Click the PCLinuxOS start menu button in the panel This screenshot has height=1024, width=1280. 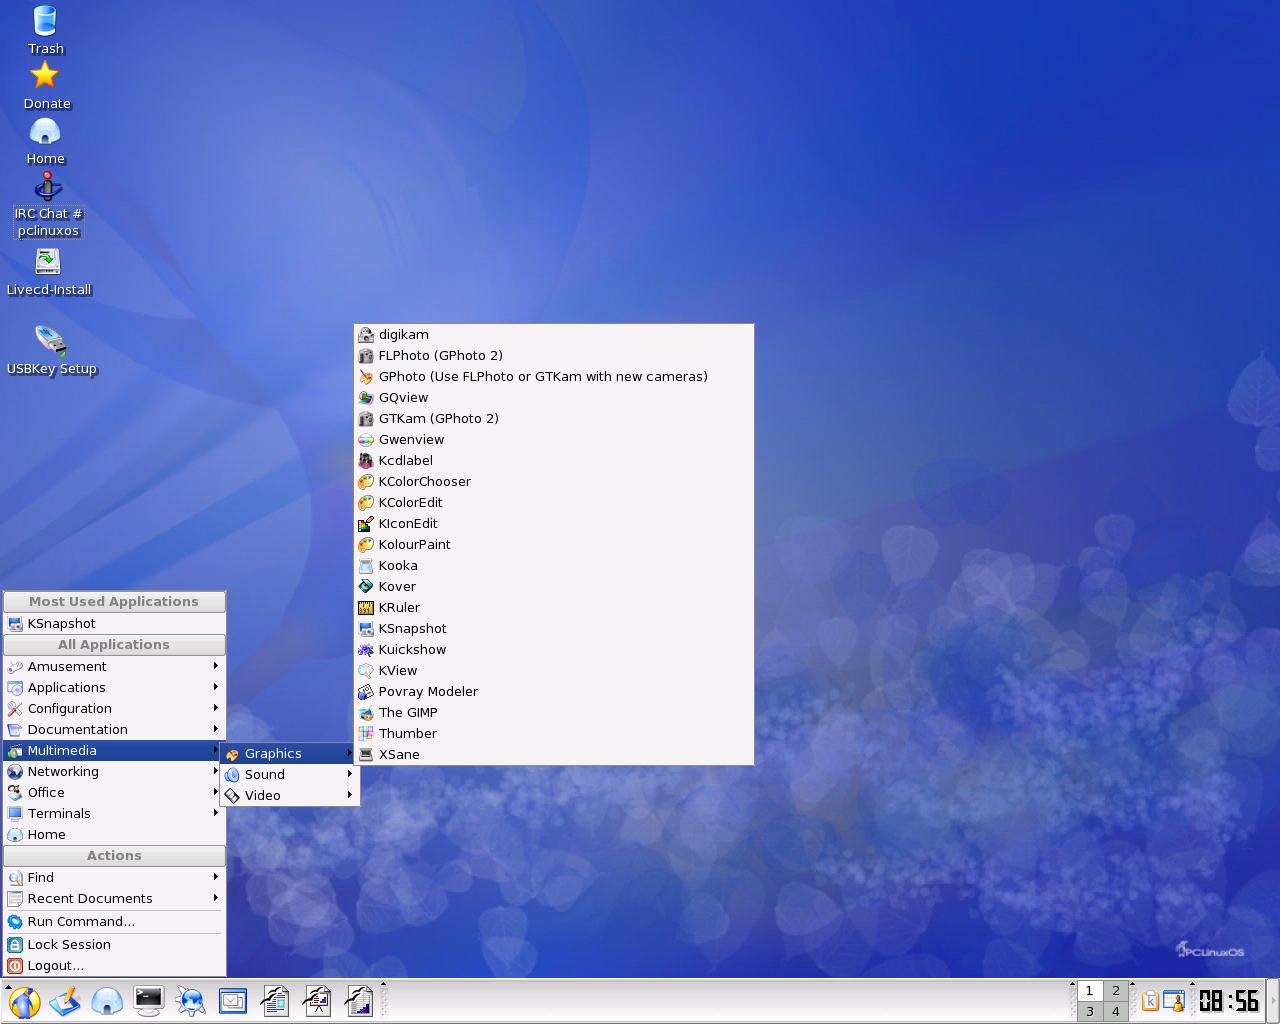[24, 1001]
